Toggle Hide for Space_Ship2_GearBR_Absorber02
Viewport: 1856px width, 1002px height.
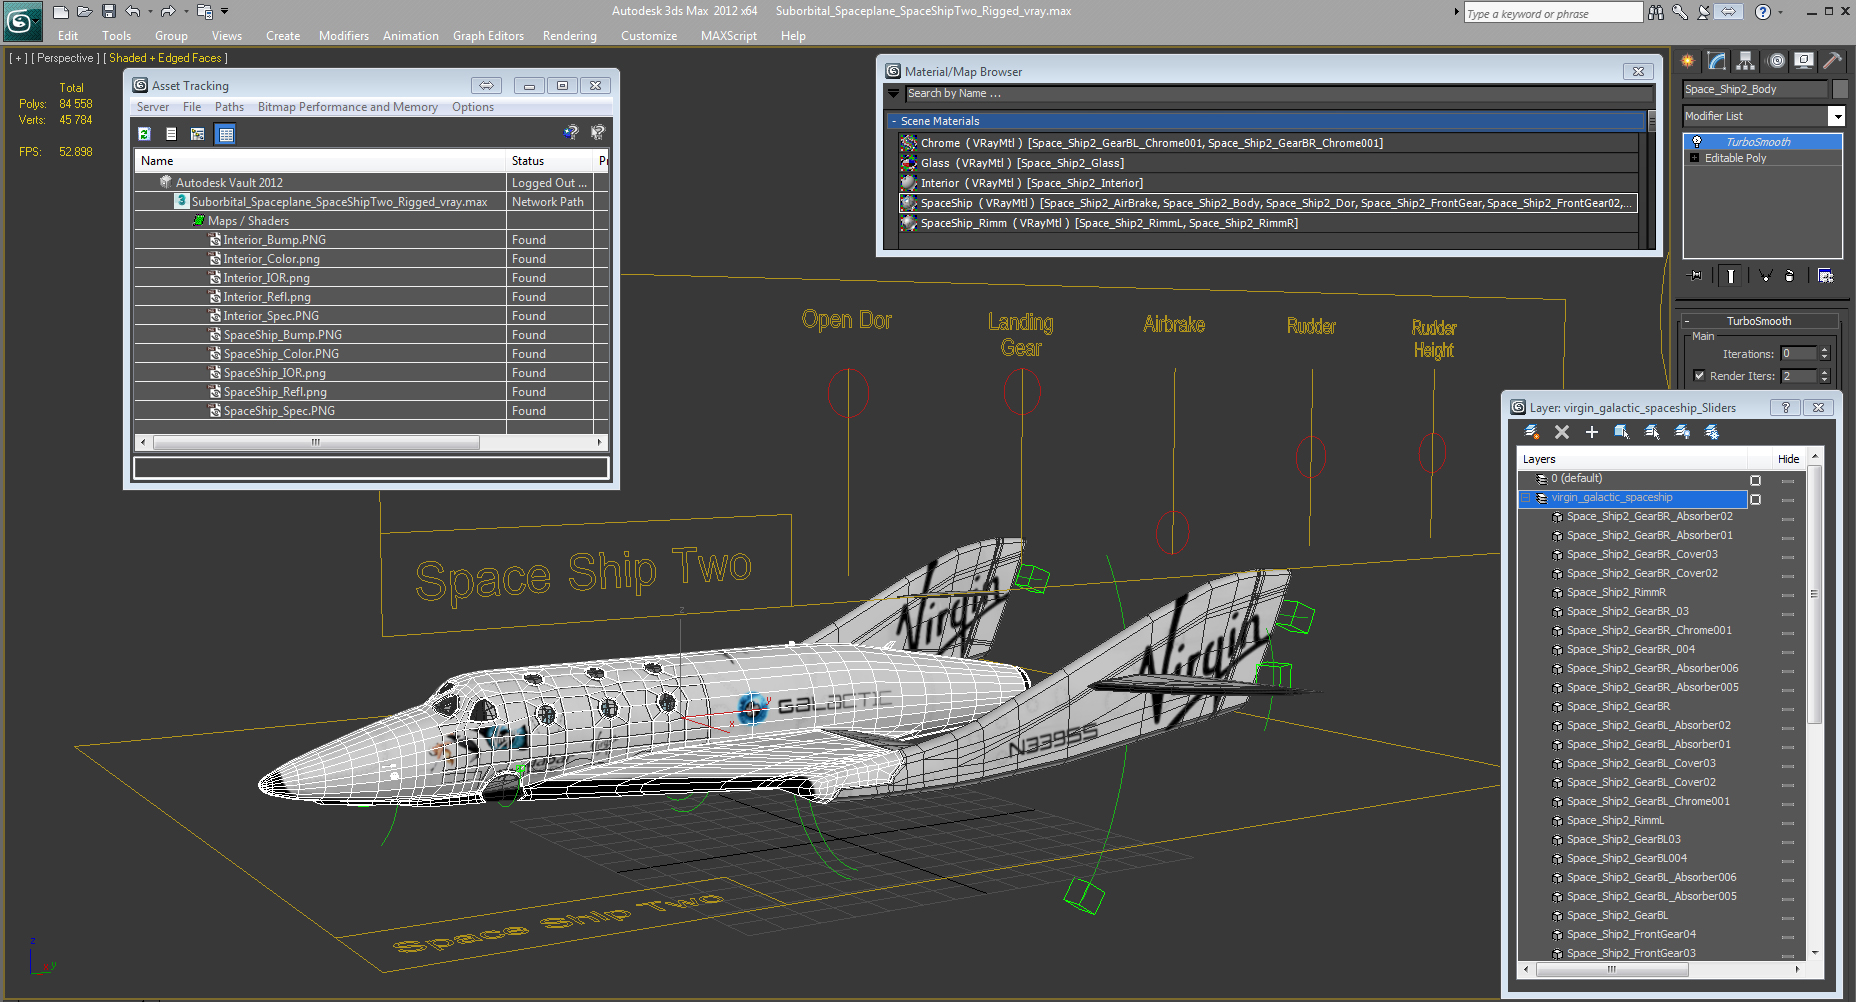coord(1788,518)
